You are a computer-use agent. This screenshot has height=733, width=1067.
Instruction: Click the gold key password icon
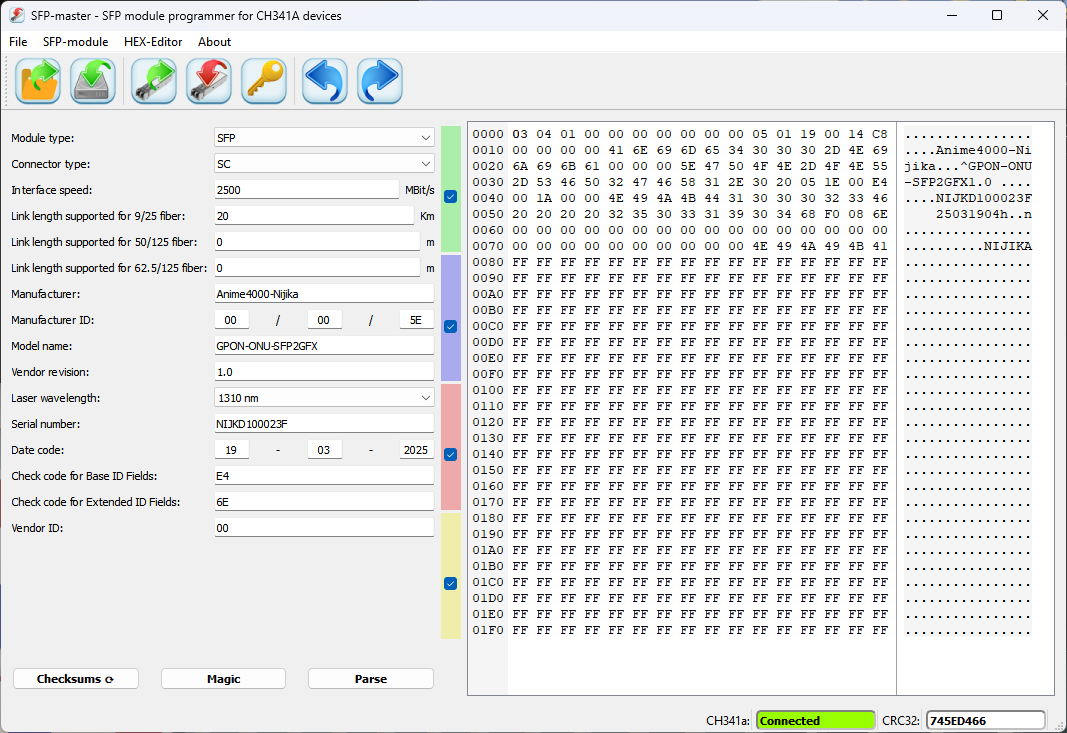(x=264, y=81)
